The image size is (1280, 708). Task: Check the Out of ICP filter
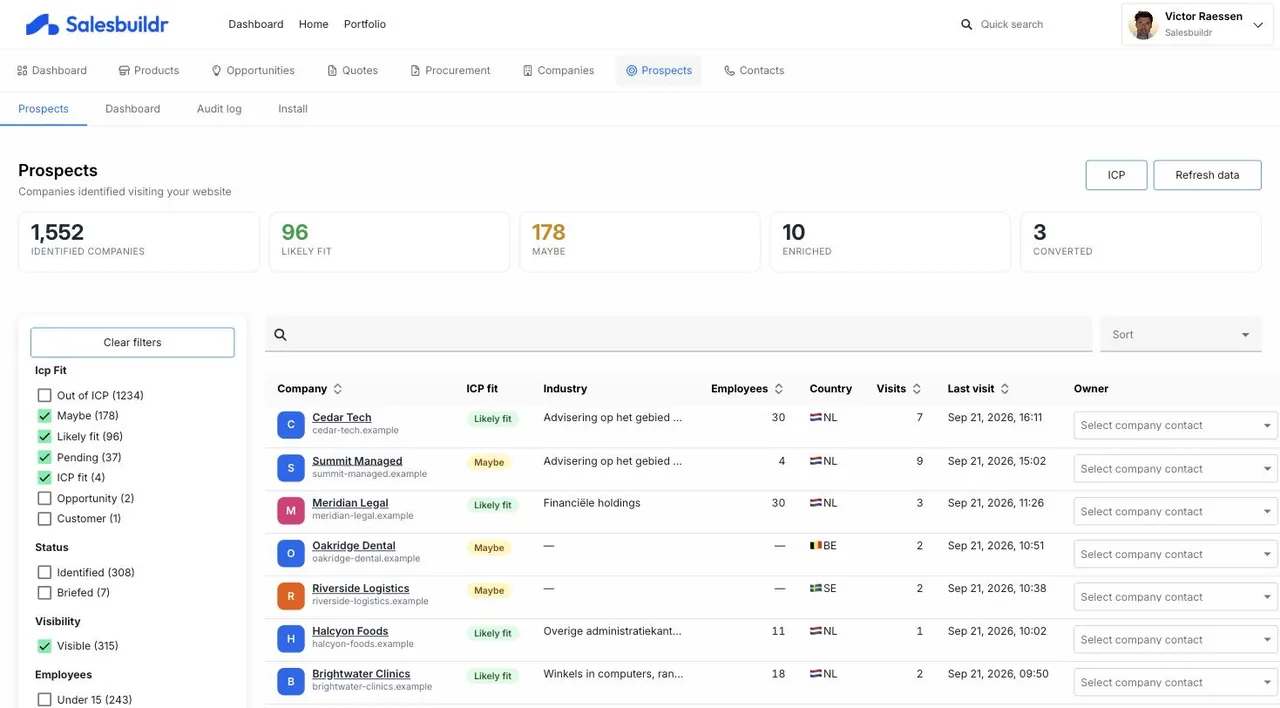pyautogui.click(x=44, y=395)
